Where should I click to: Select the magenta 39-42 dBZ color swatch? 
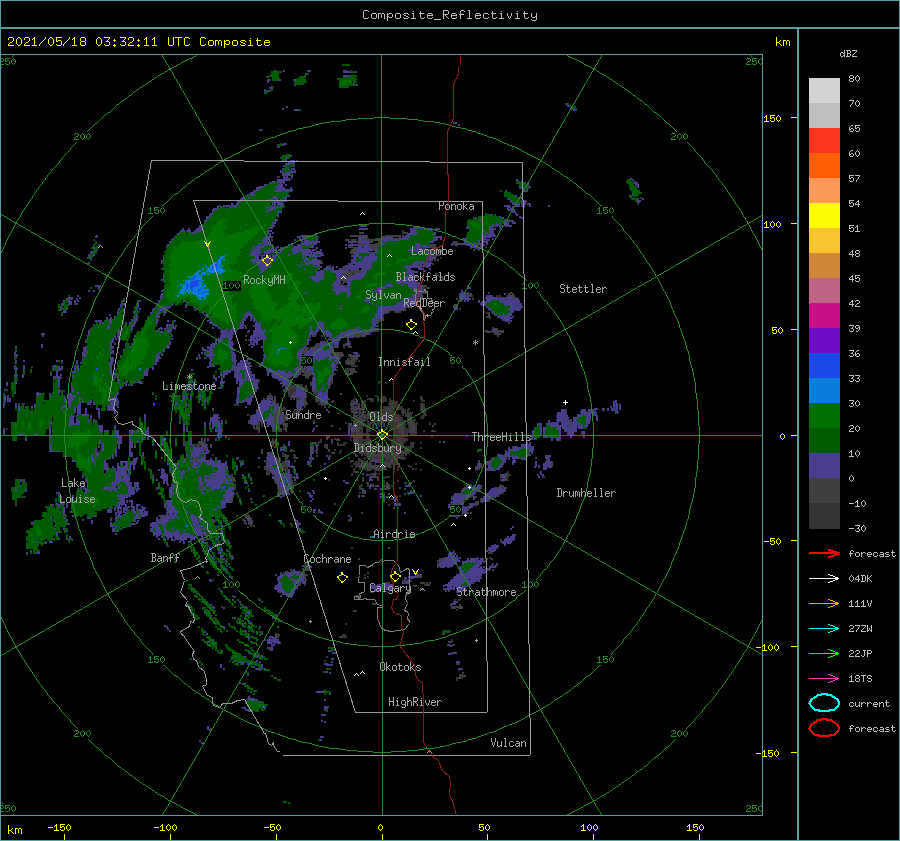coord(824,316)
